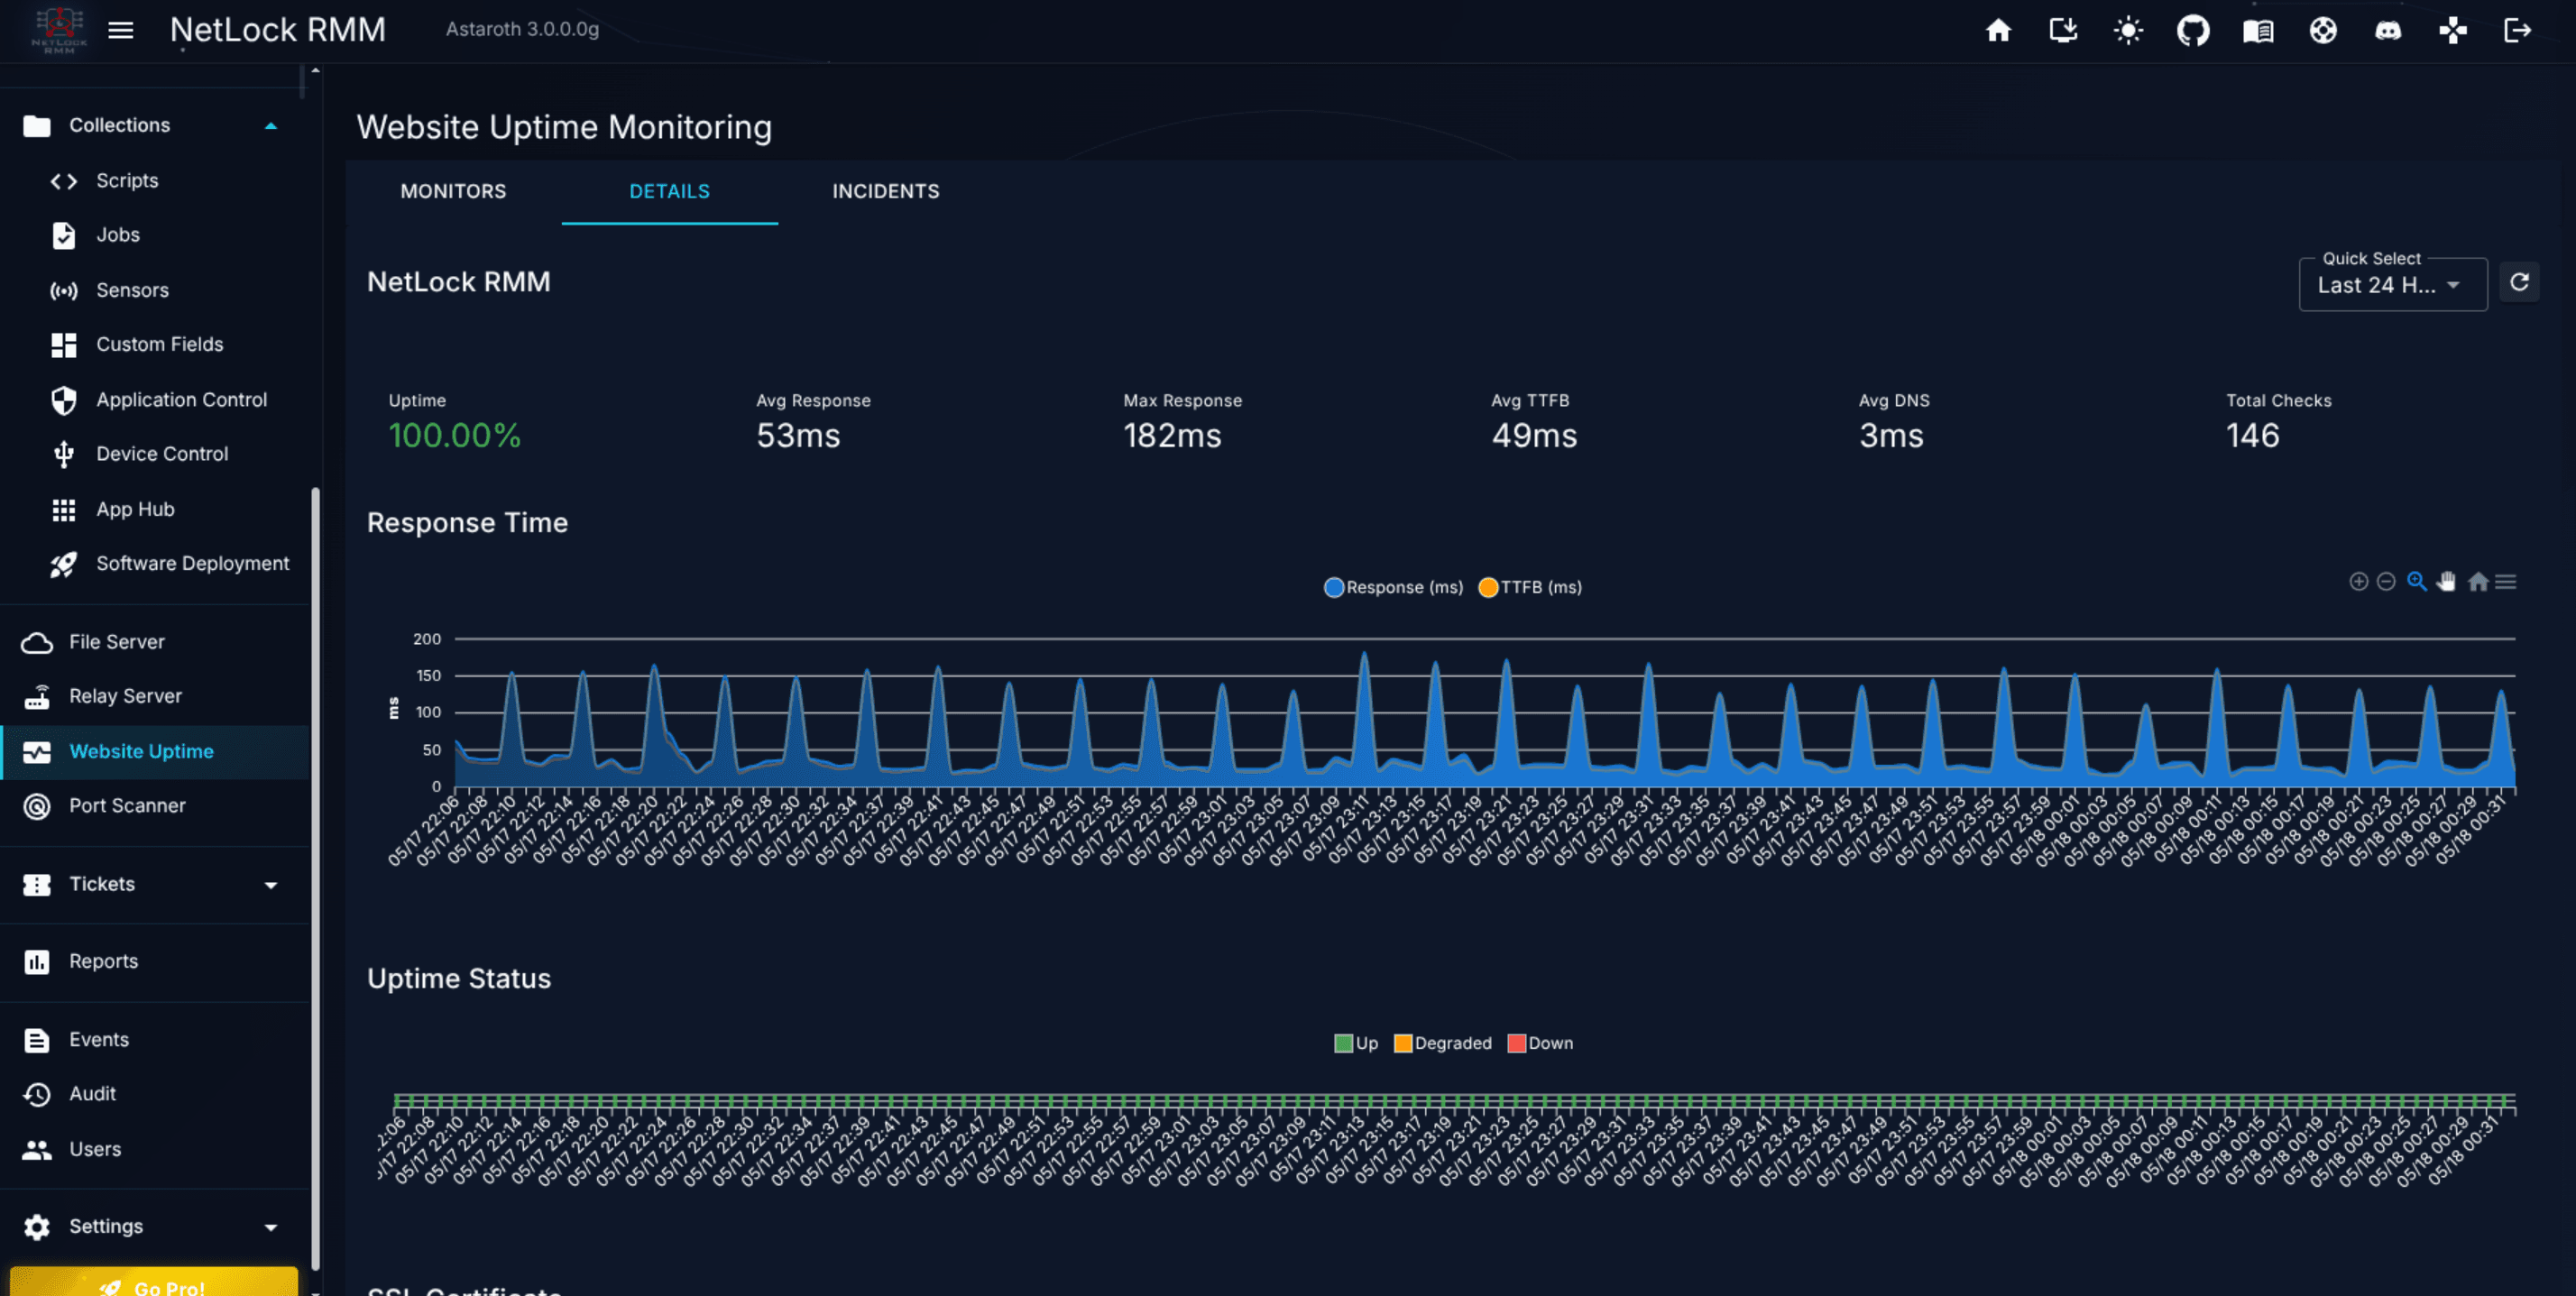Log out using the exit icon

[2518, 30]
